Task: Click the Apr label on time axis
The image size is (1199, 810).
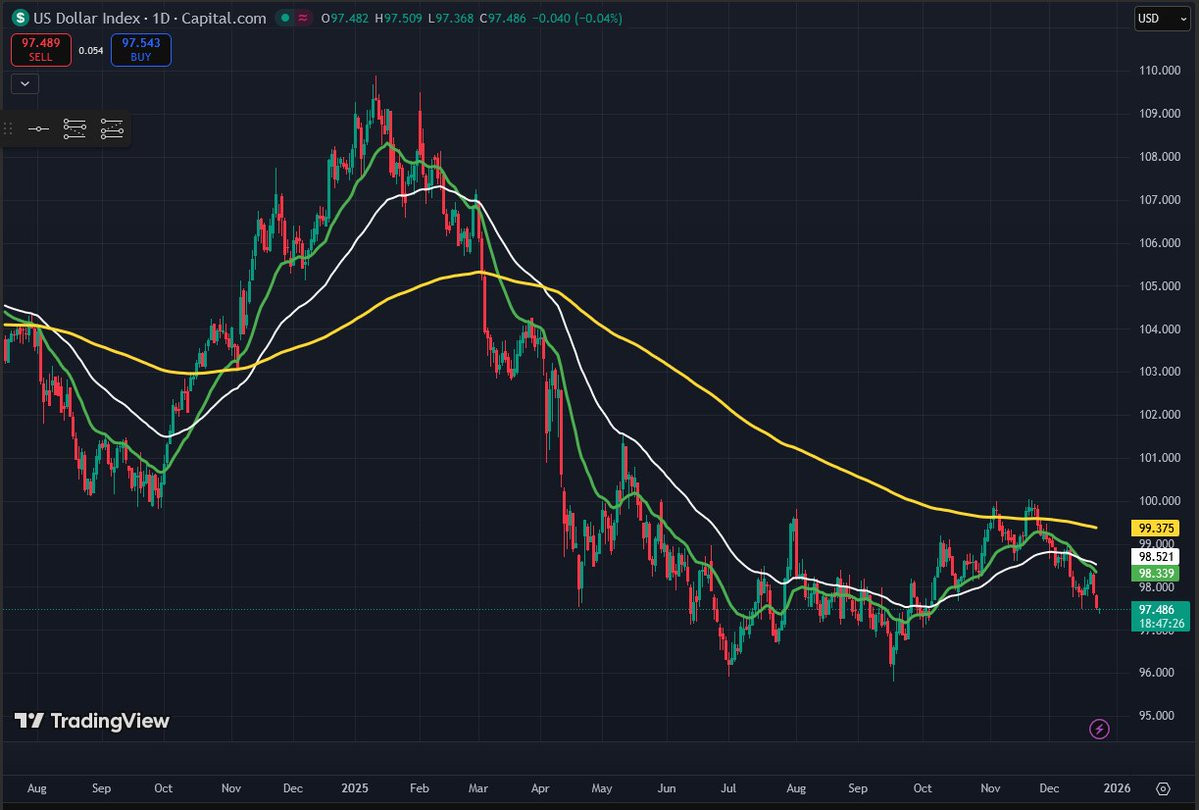Action: (x=540, y=789)
